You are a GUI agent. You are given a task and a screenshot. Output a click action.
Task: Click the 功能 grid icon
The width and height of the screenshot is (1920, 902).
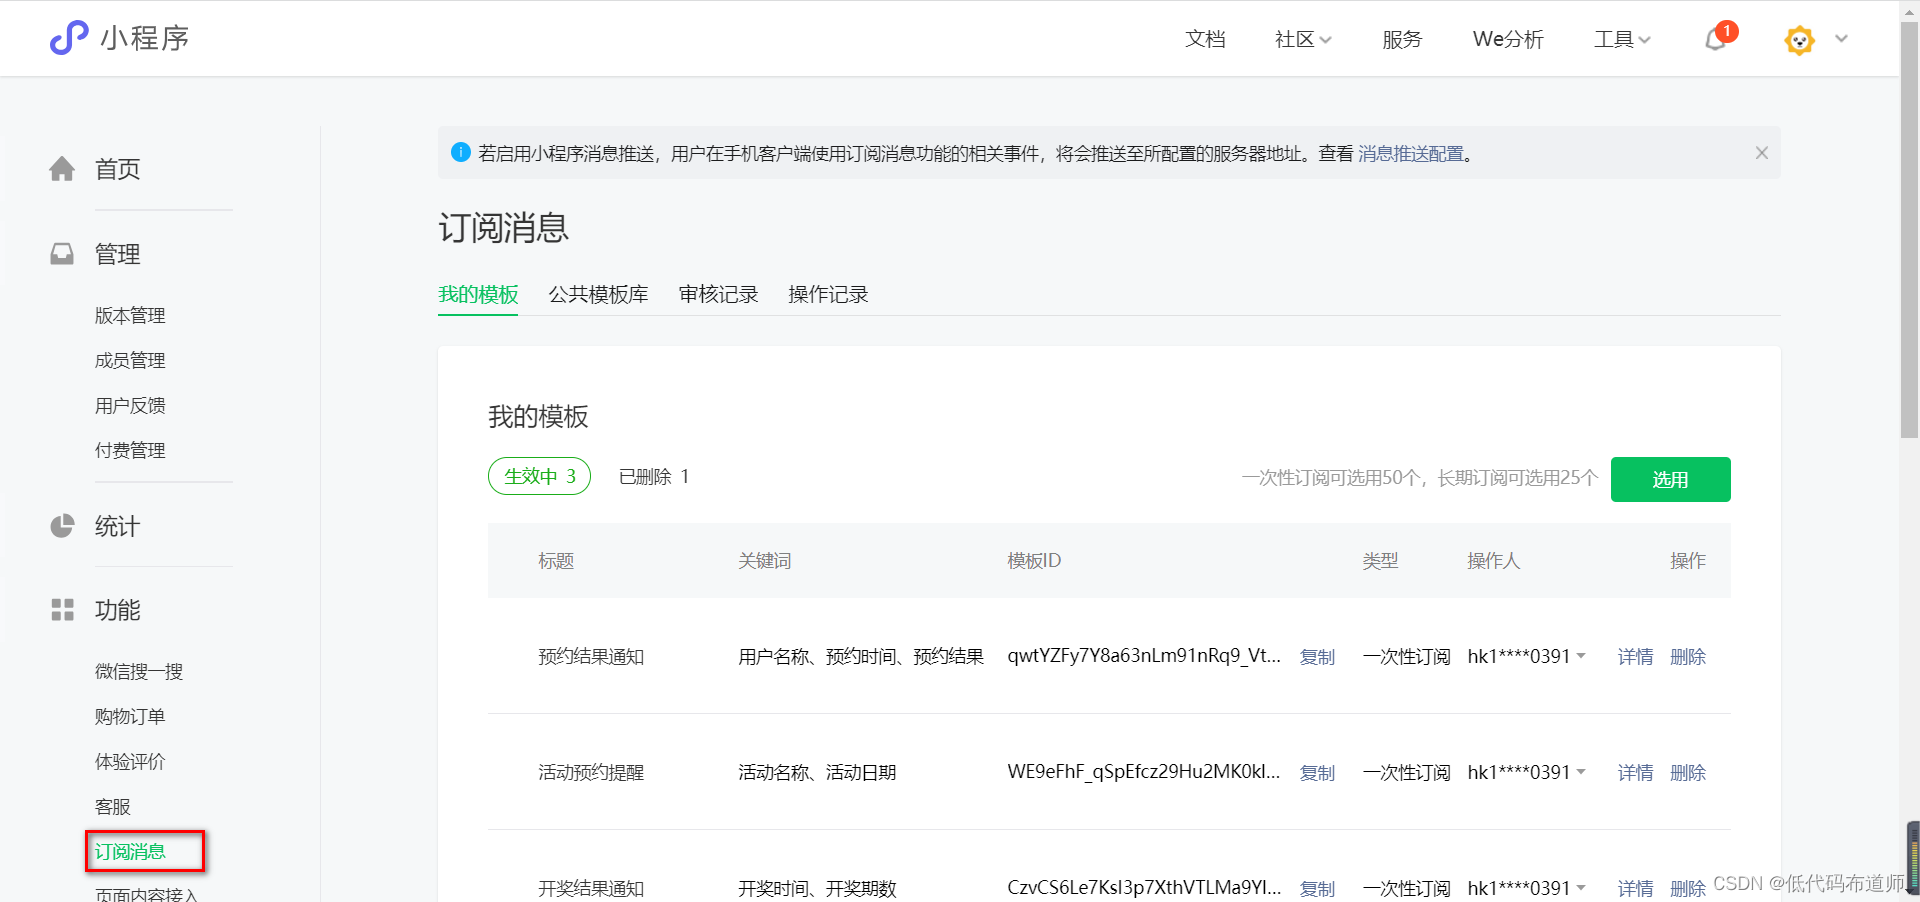coord(62,610)
